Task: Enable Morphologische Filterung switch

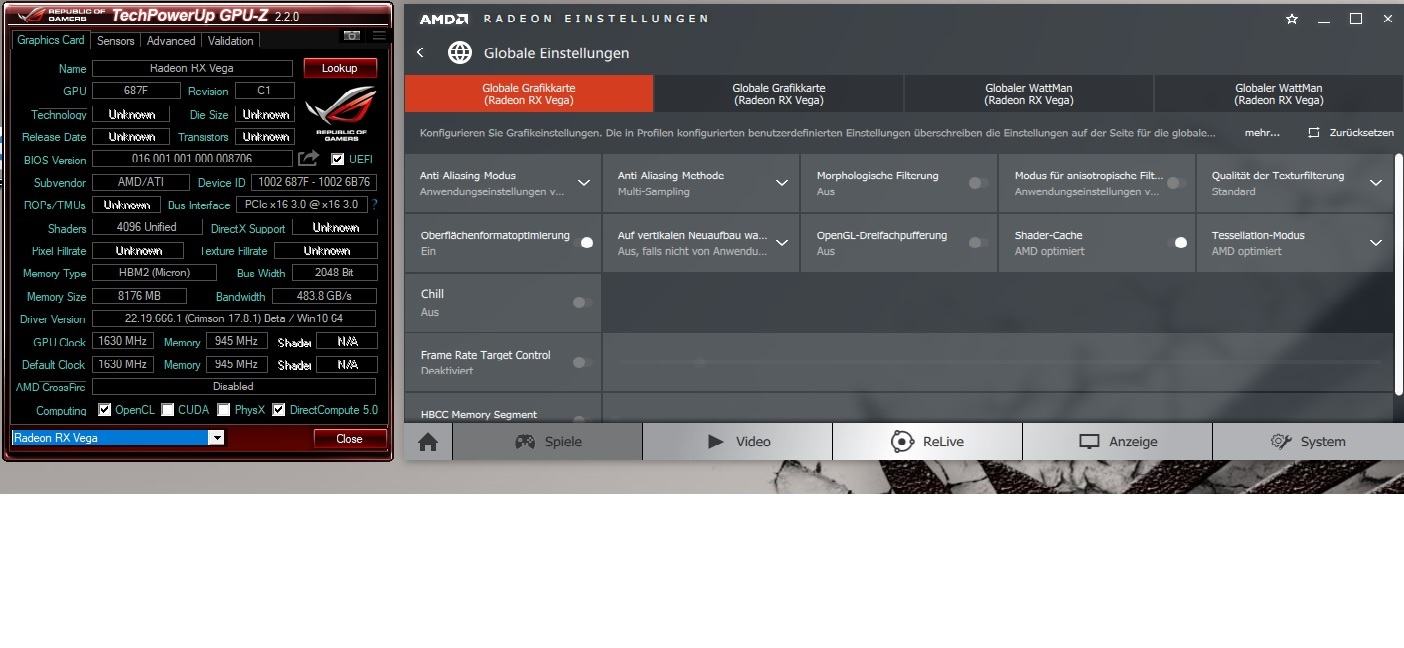Action: tap(979, 183)
